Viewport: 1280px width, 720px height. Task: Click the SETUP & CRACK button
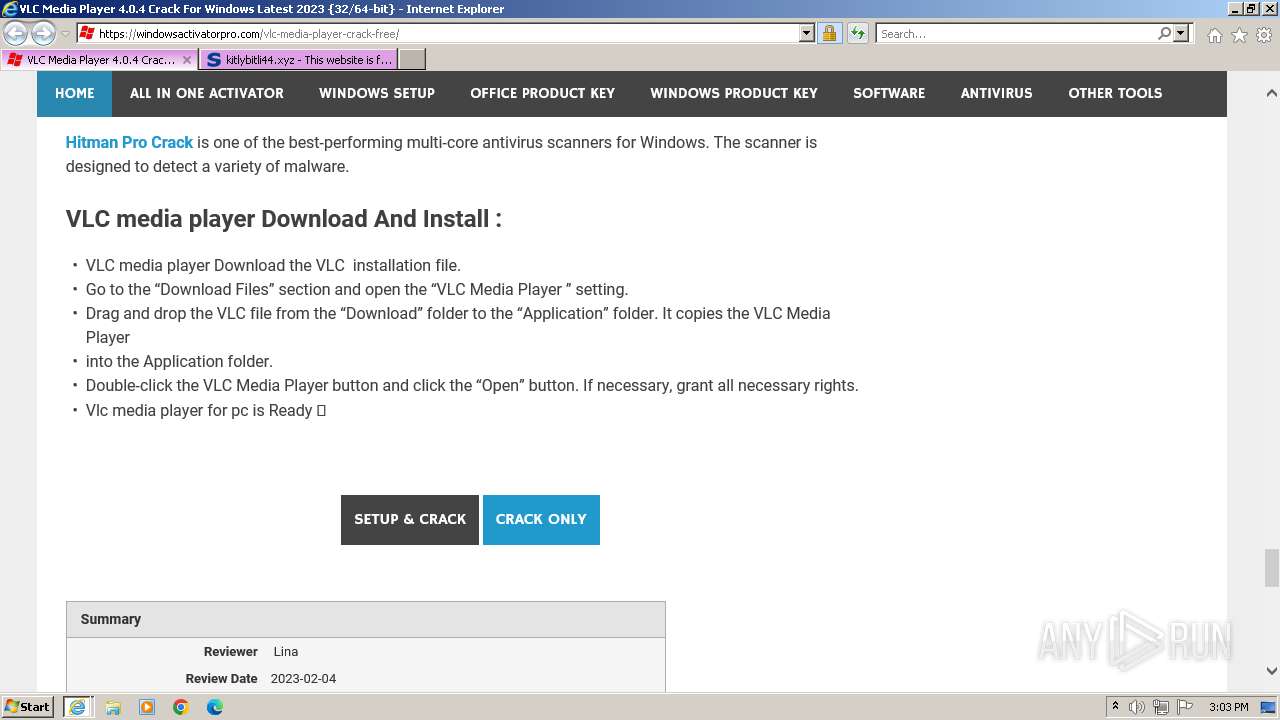point(410,520)
